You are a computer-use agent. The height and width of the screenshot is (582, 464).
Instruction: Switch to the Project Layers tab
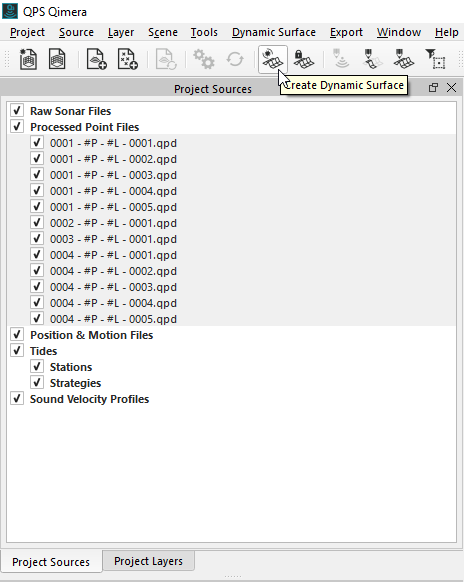pos(148,561)
